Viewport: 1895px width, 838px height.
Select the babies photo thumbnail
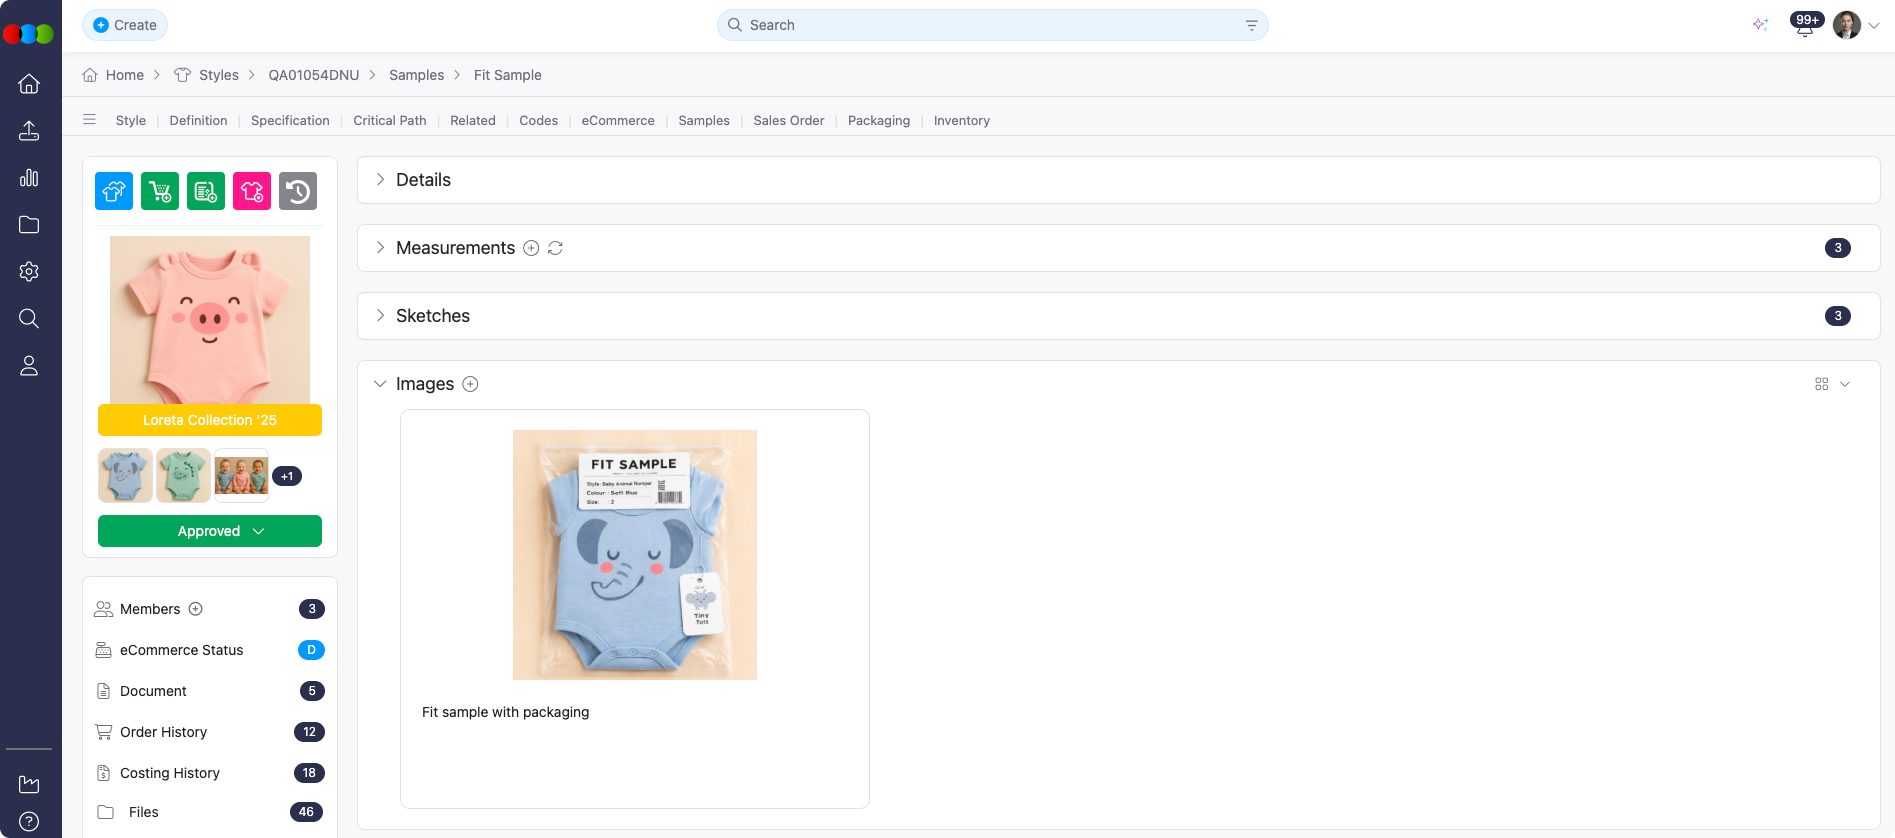click(242, 475)
